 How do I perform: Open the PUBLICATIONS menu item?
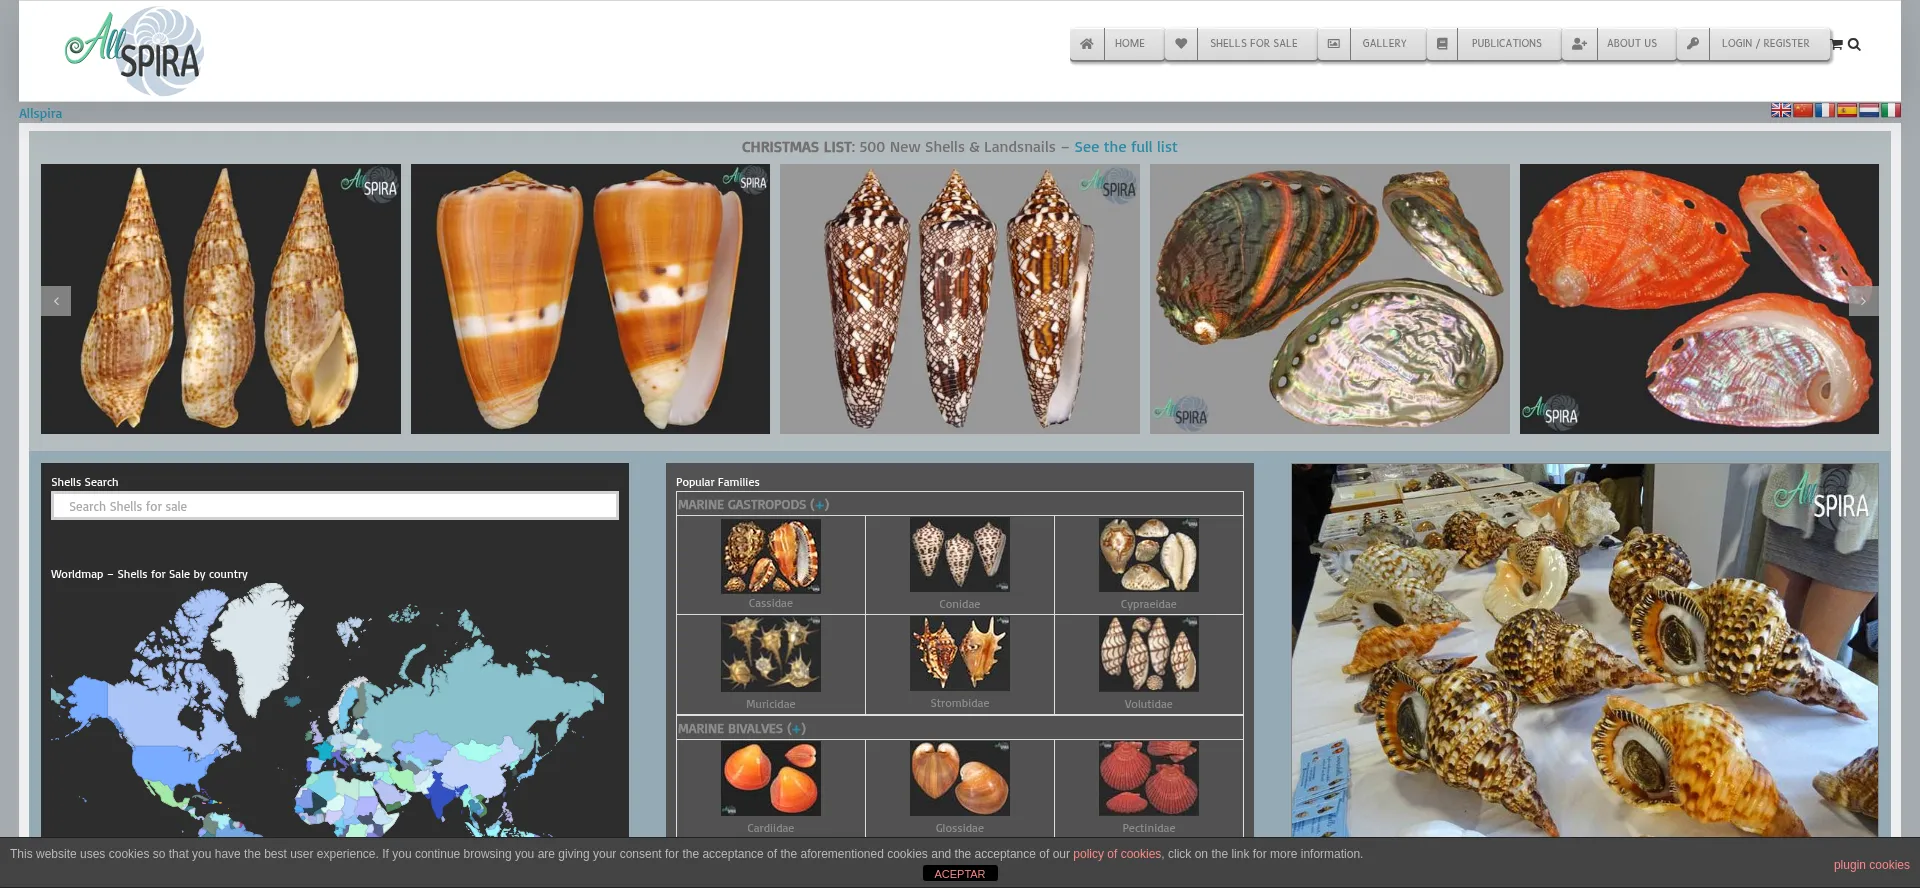[x=1506, y=44]
